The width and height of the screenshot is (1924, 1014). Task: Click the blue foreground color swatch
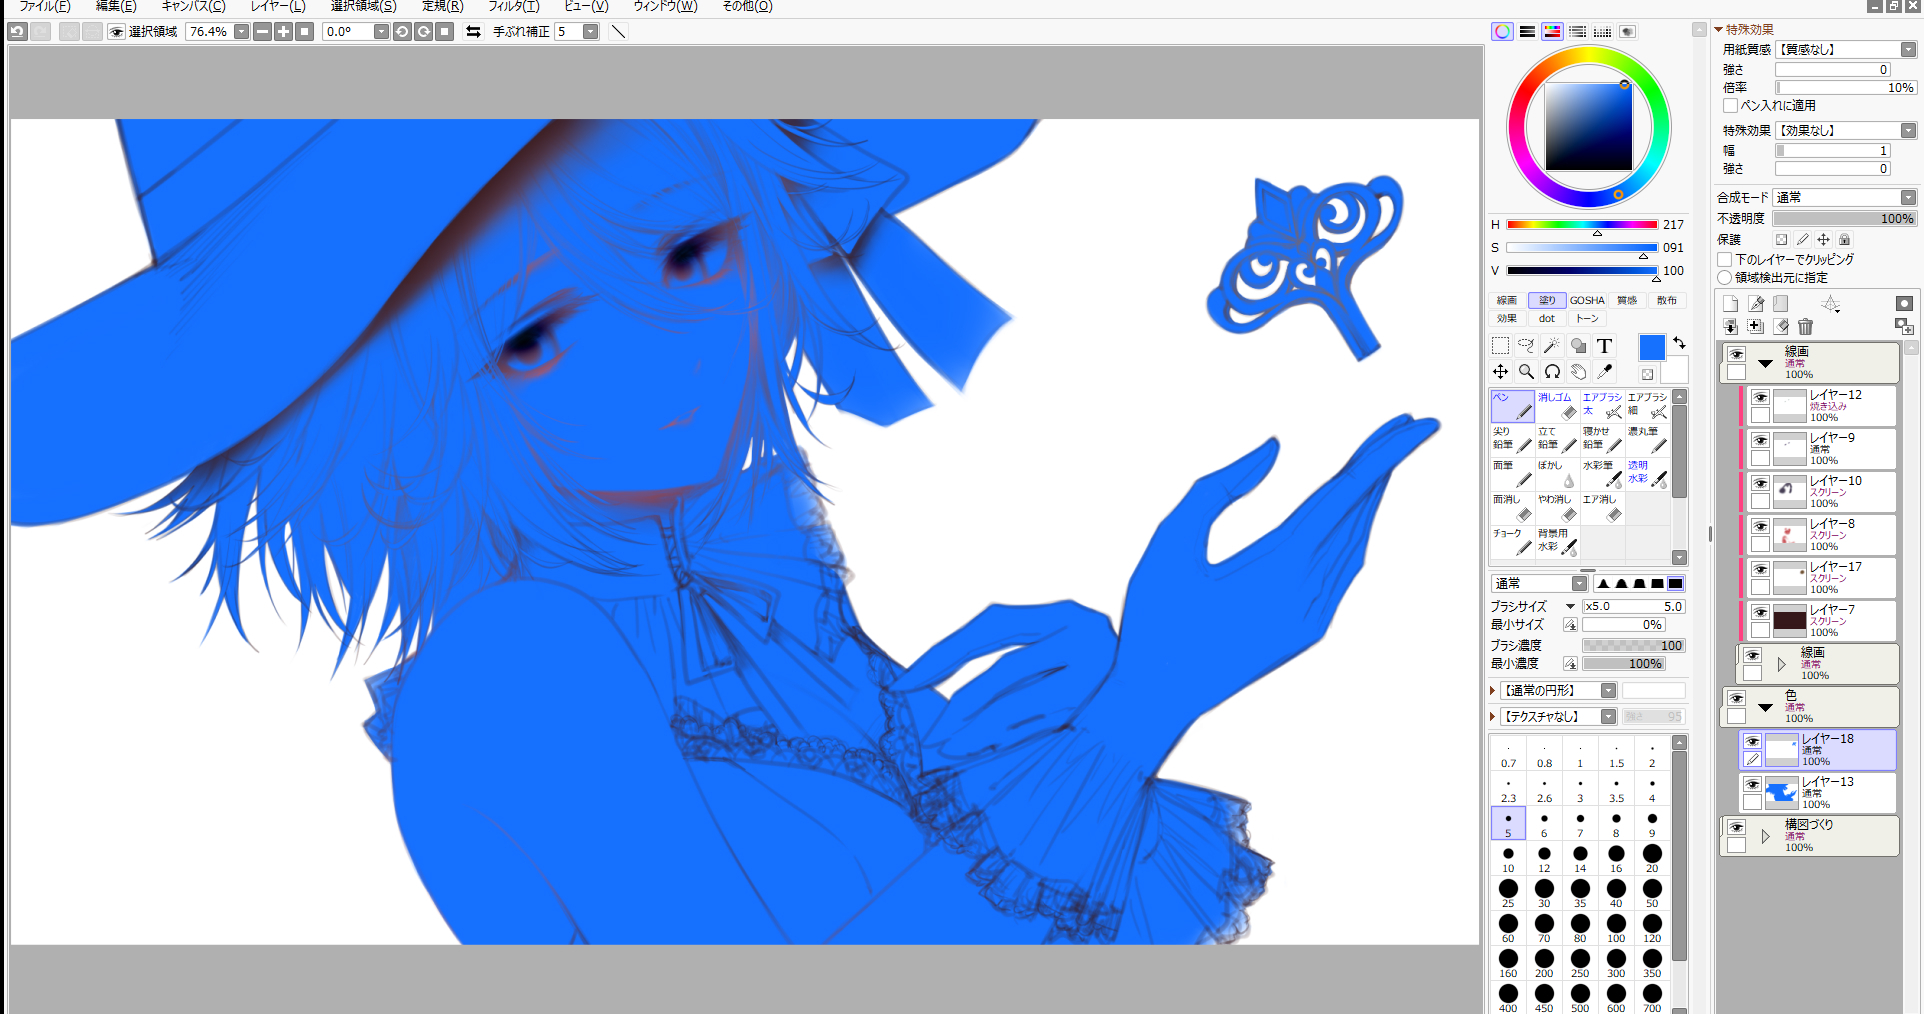[1652, 347]
